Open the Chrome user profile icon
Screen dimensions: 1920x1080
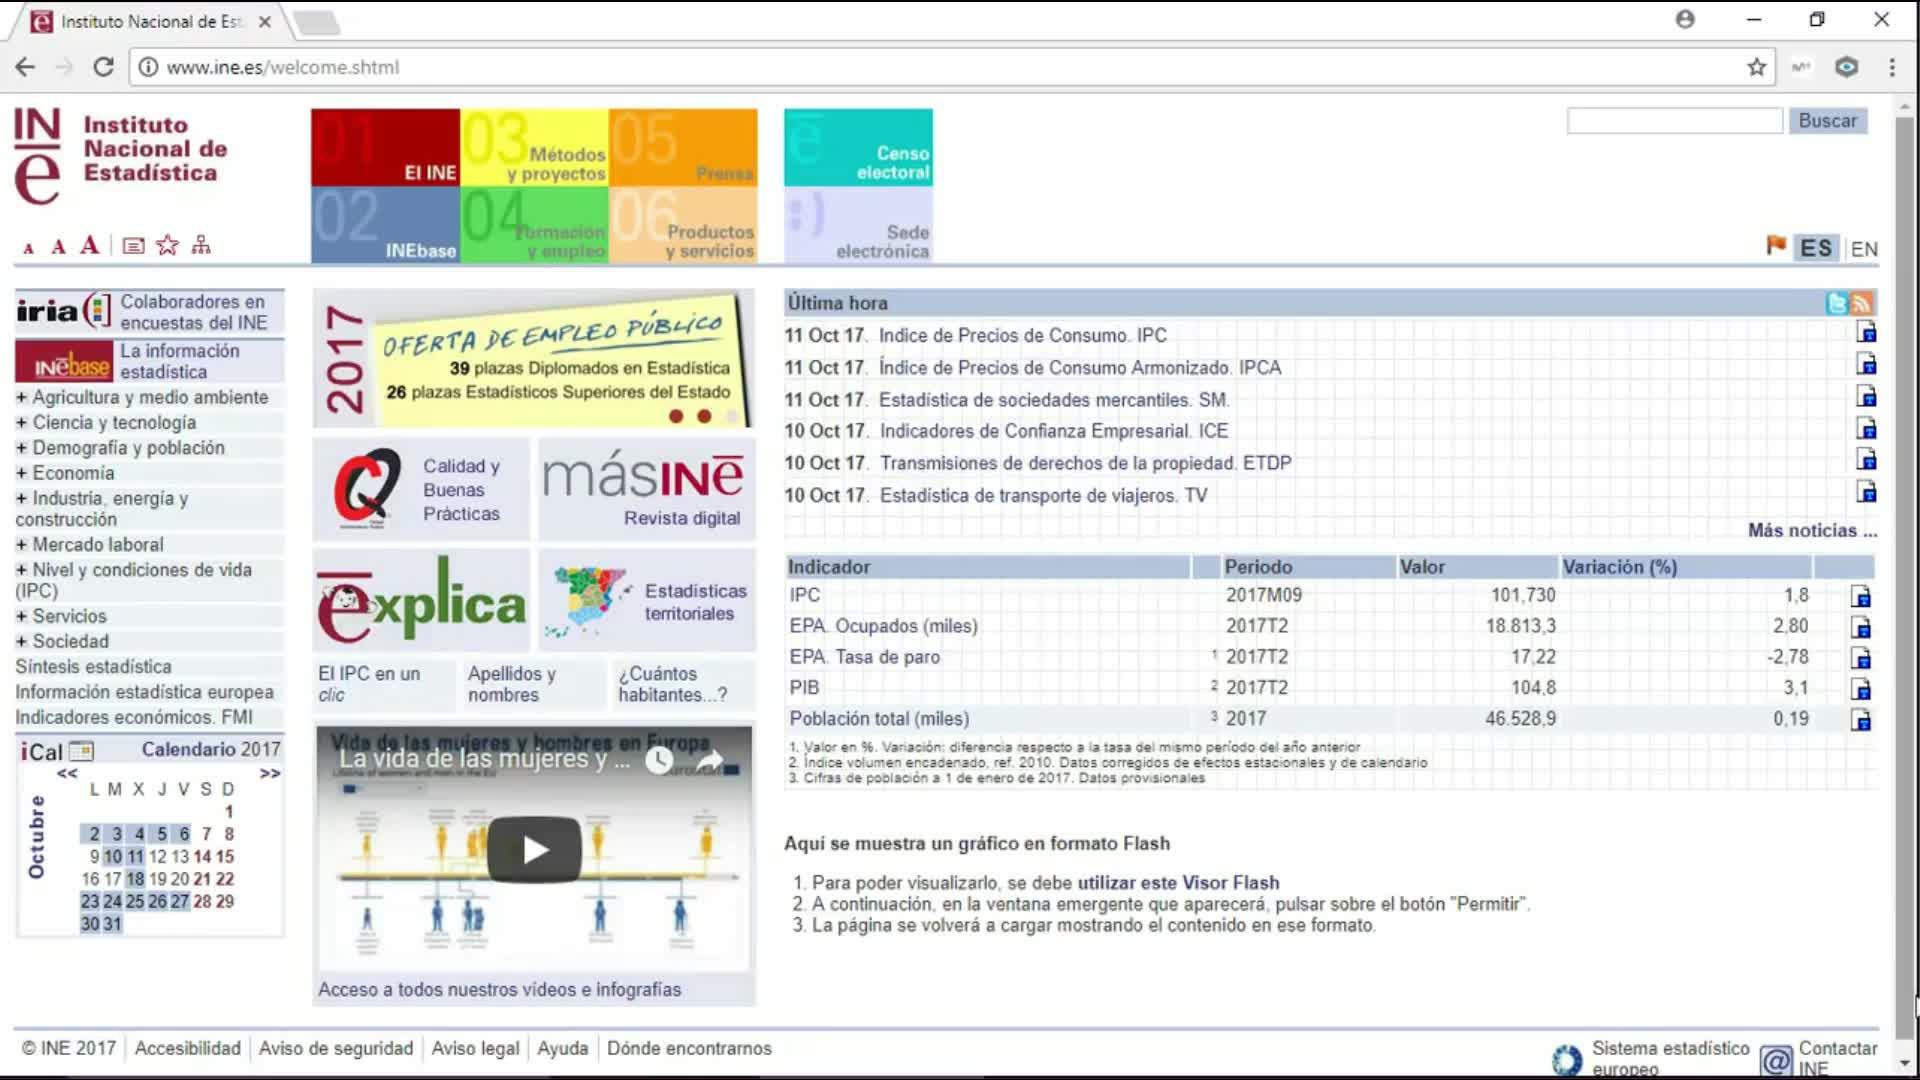[1685, 19]
